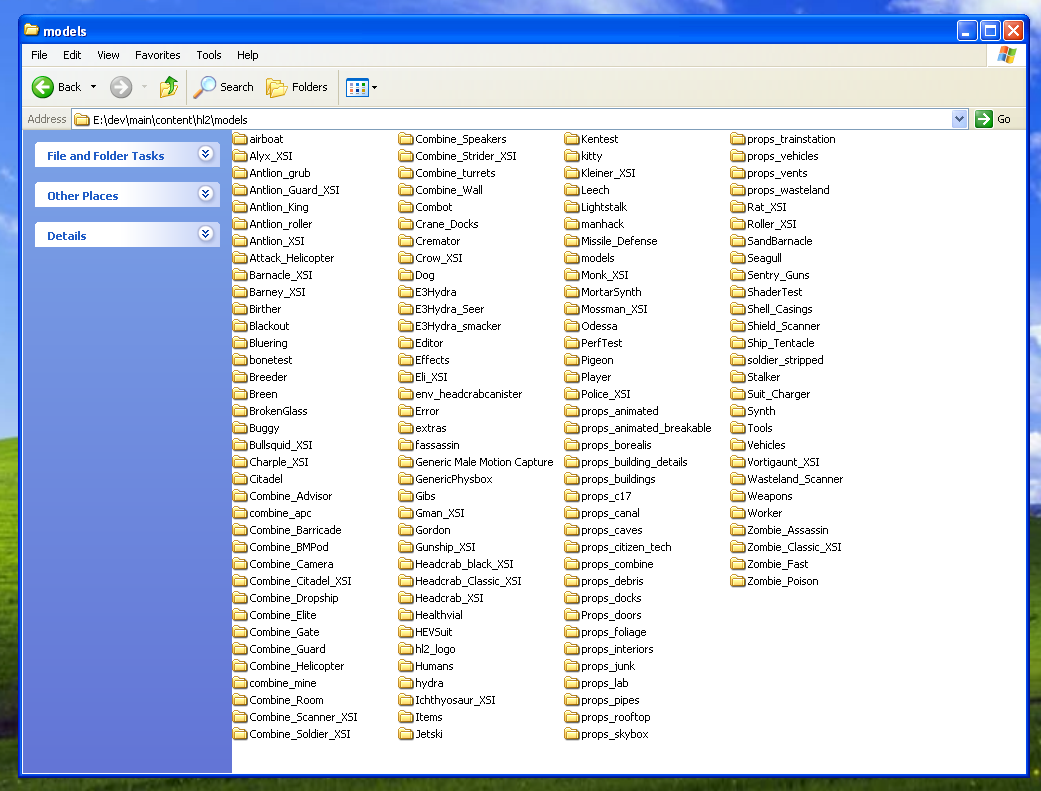Select the Cremator folder icon

click(x=406, y=241)
